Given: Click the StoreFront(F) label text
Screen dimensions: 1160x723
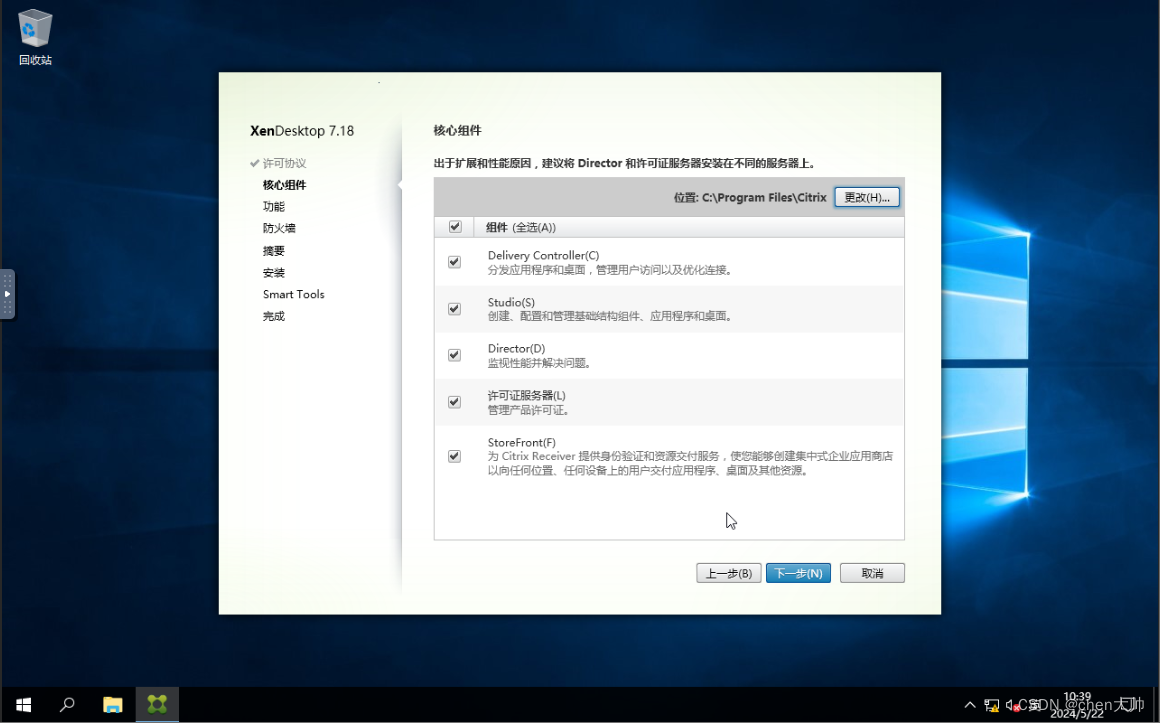Looking at the screenshot, I should pyautogui.click(x=522, y=443).
